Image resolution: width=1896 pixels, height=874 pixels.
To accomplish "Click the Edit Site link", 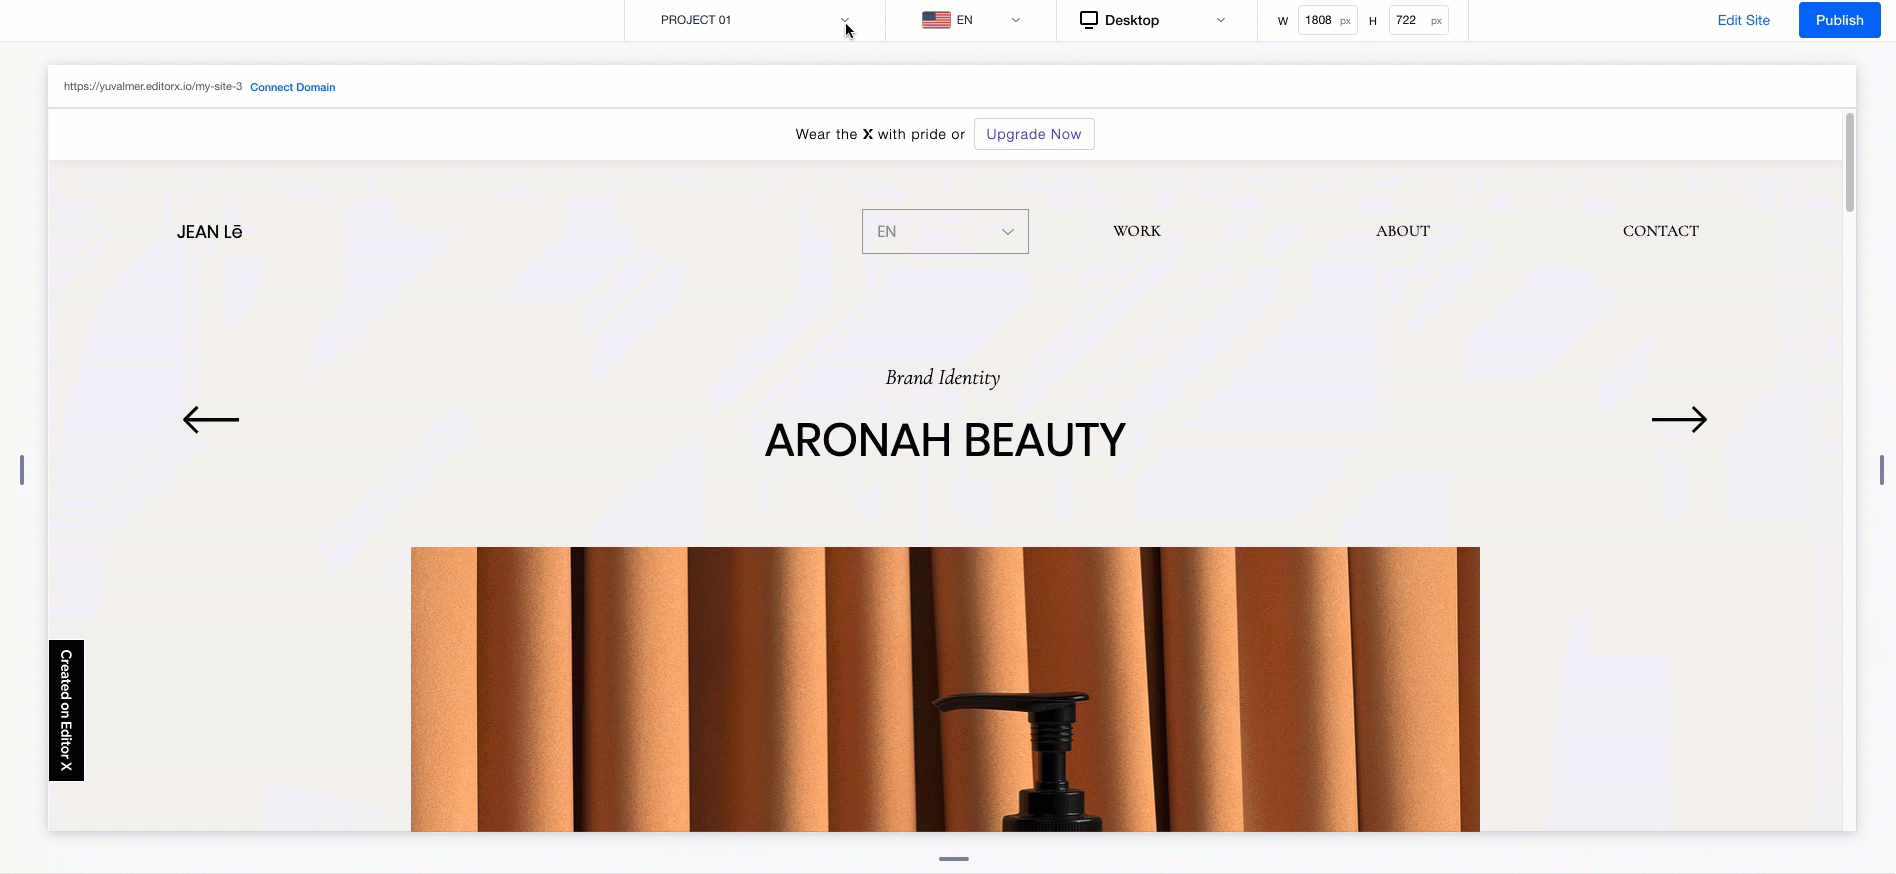I will pos(1744,20).
